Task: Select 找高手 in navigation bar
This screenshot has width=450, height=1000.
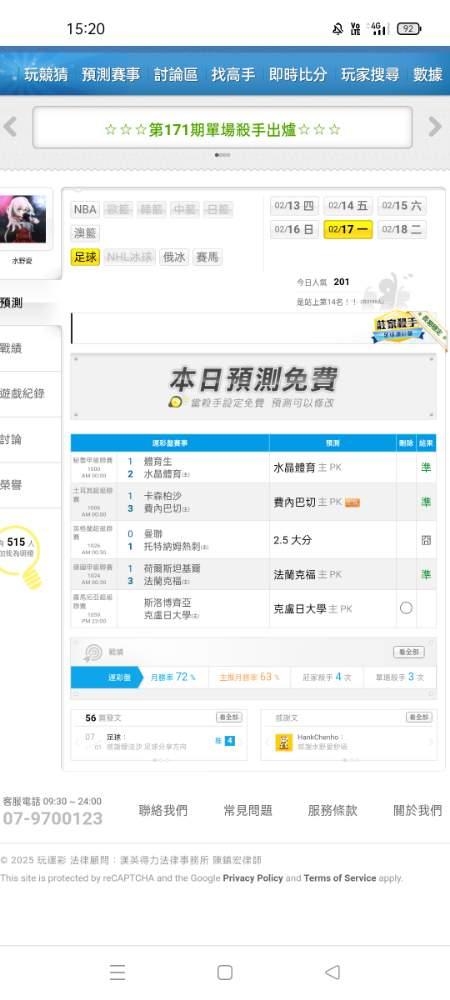Action: click(x=233, y=75)
